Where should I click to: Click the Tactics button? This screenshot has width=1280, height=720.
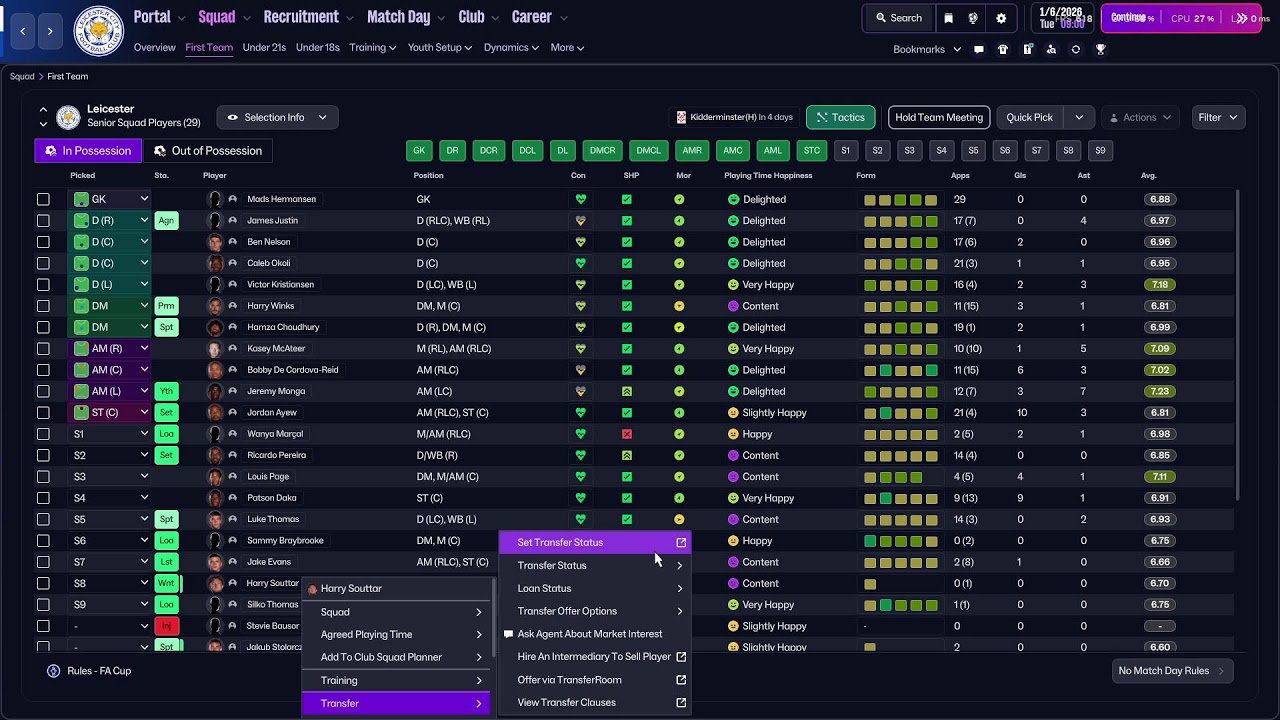[840, 117]
